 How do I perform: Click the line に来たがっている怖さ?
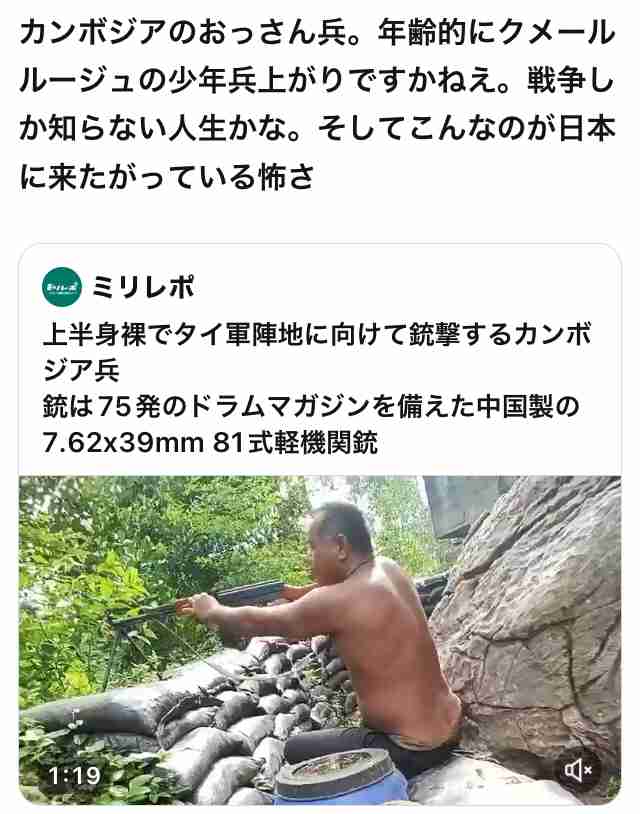pyautogui.click(x=167, y=177)
